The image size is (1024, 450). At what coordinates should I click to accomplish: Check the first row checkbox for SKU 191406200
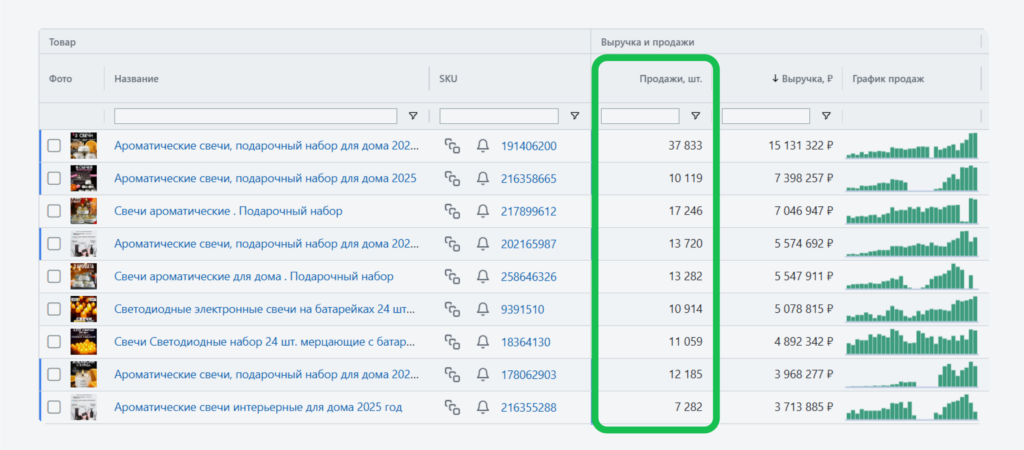54,146
